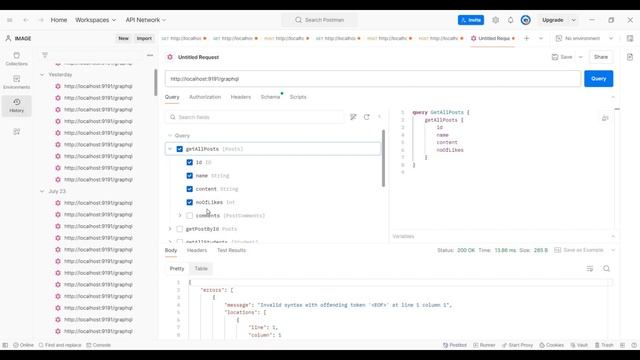This screenshot has height=360, width=640.
Task: Open Postbot from the status bar
Action: (x=455, y=345)
